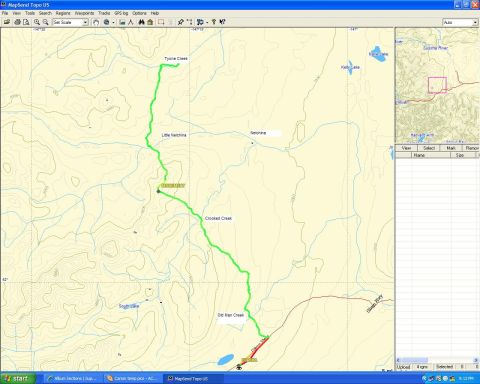This screenshot has width=480, height=384.
Task: Click the GPS upload toolbar icon
Action: tap(200, 22)
